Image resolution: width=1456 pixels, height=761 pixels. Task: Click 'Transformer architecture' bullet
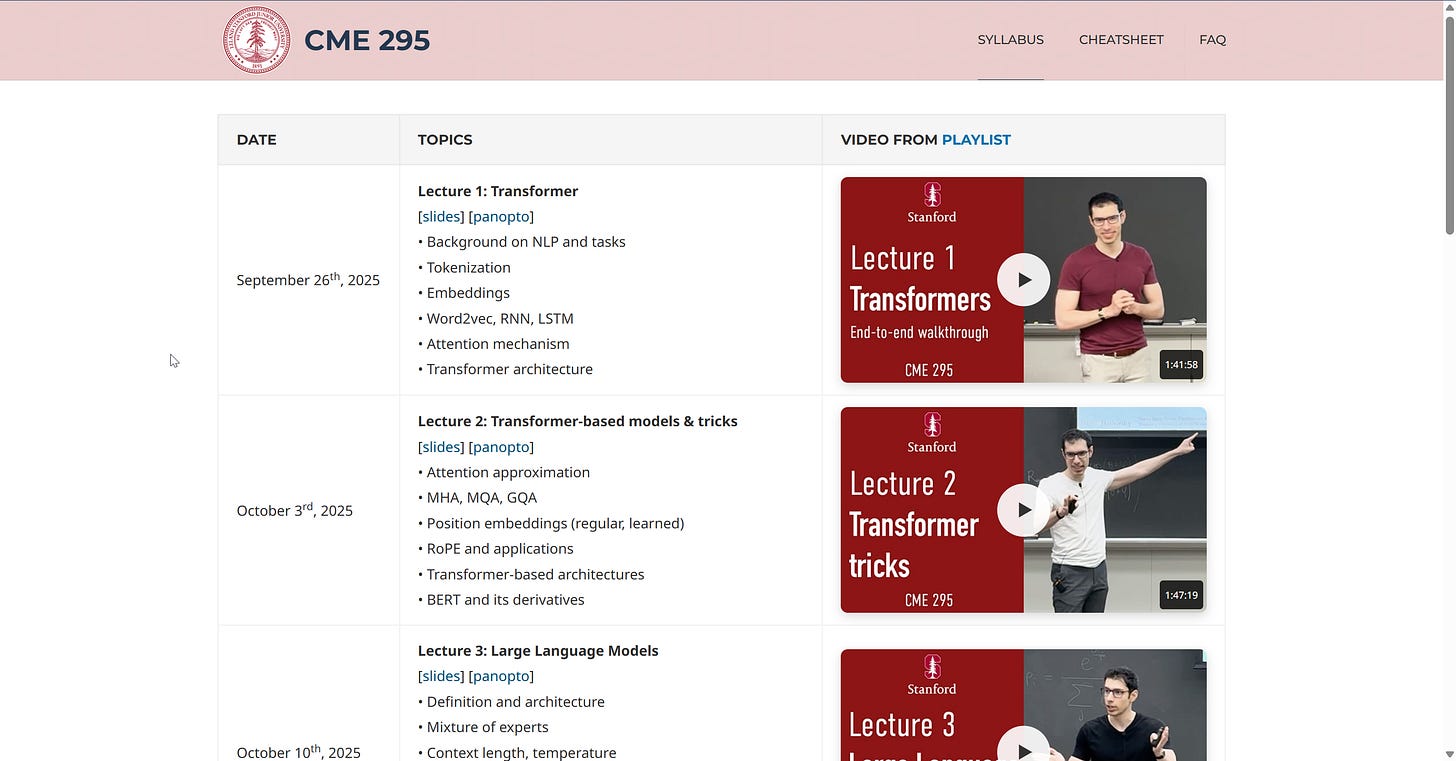[x=505, y=369]
